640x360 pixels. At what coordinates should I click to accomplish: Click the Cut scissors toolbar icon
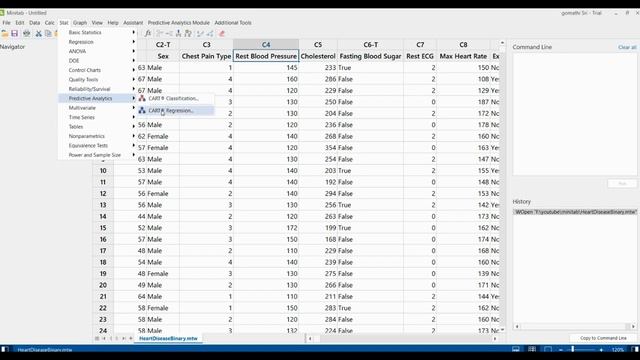coord(38,33)
